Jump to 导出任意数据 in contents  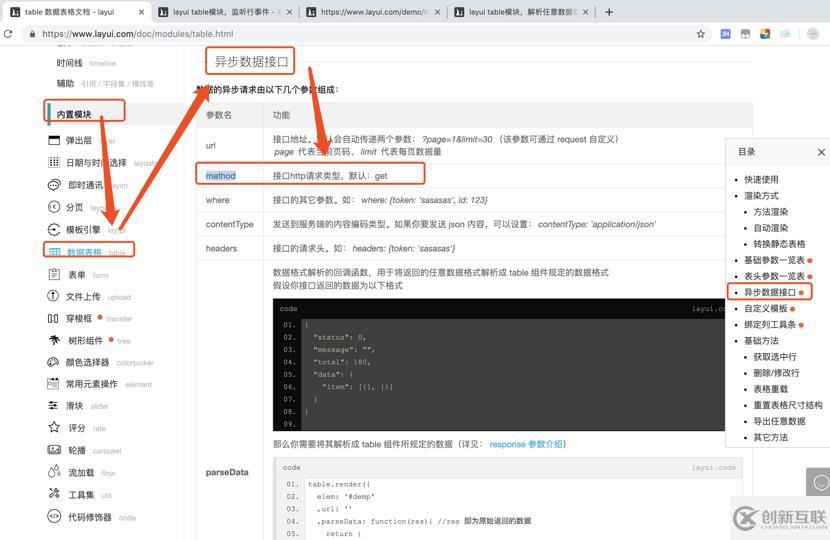(779, 421)
